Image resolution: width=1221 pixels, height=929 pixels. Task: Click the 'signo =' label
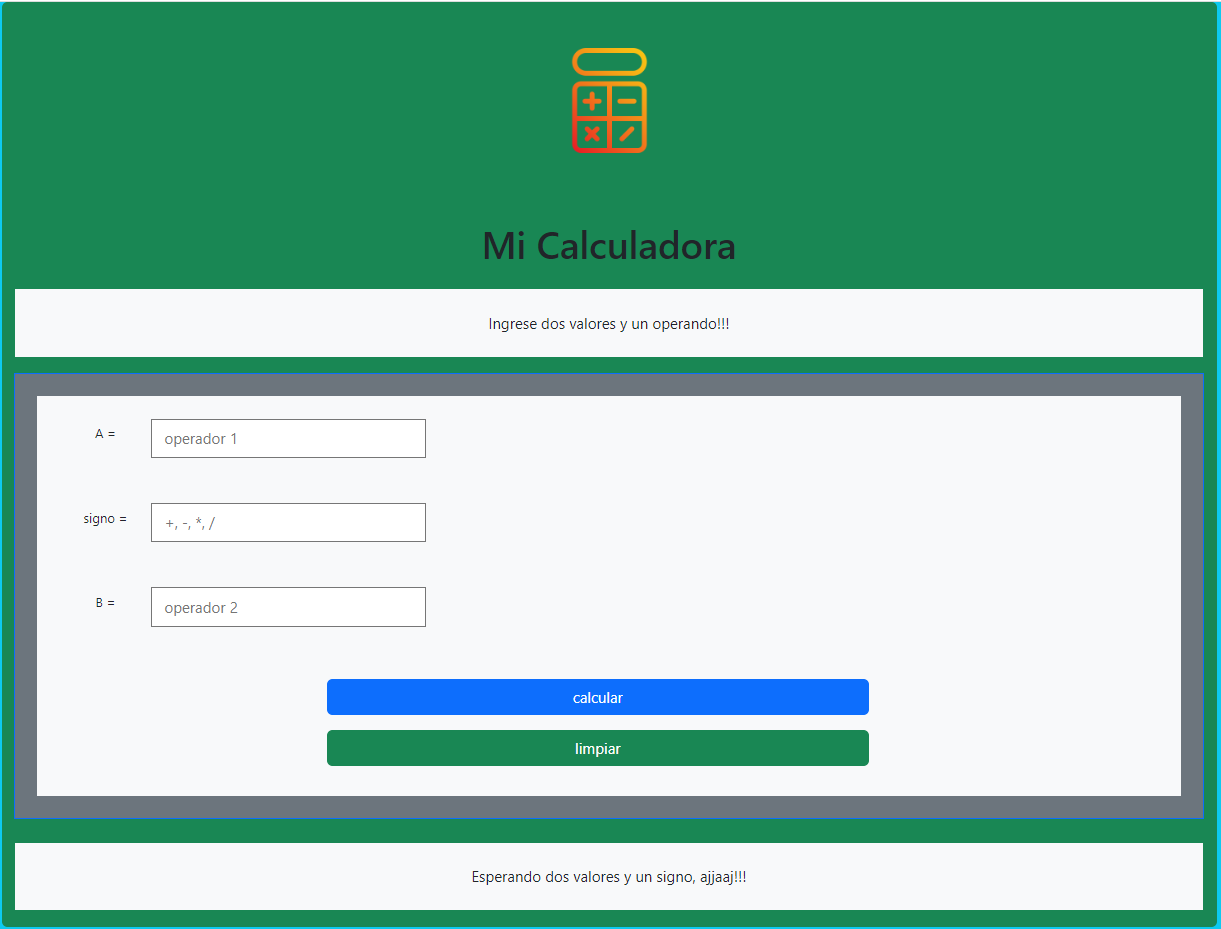(x=105, y=519)
